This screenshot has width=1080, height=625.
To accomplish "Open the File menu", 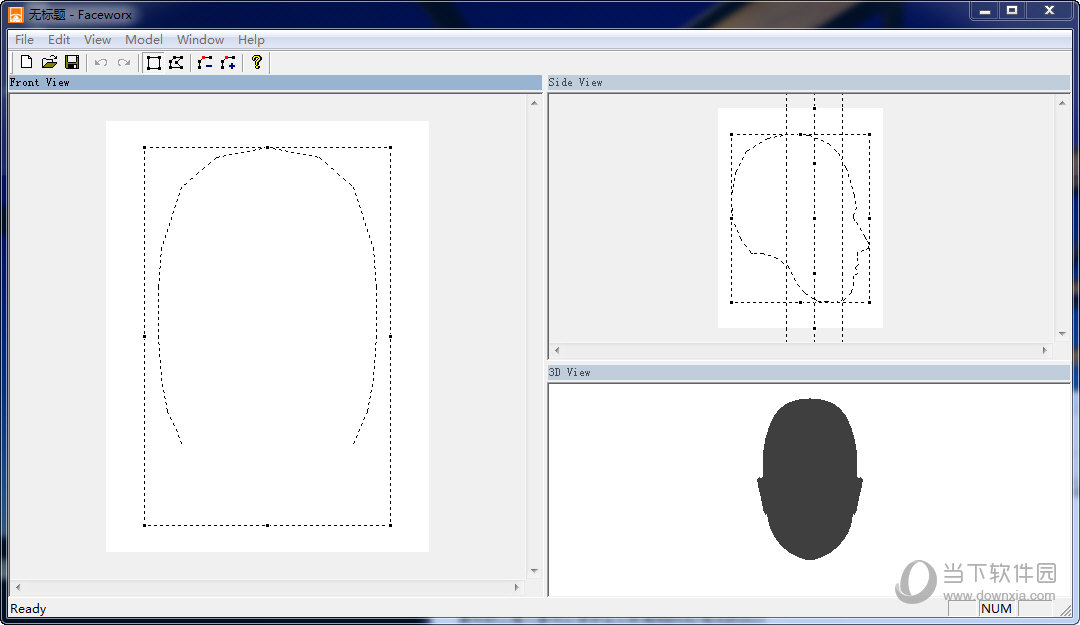I will 24,40.
